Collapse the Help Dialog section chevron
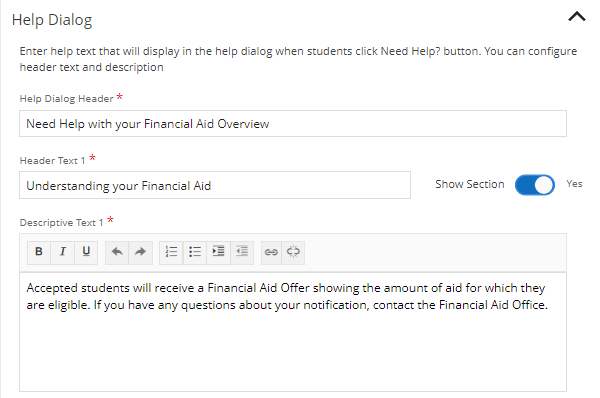 tap(577, 17)
